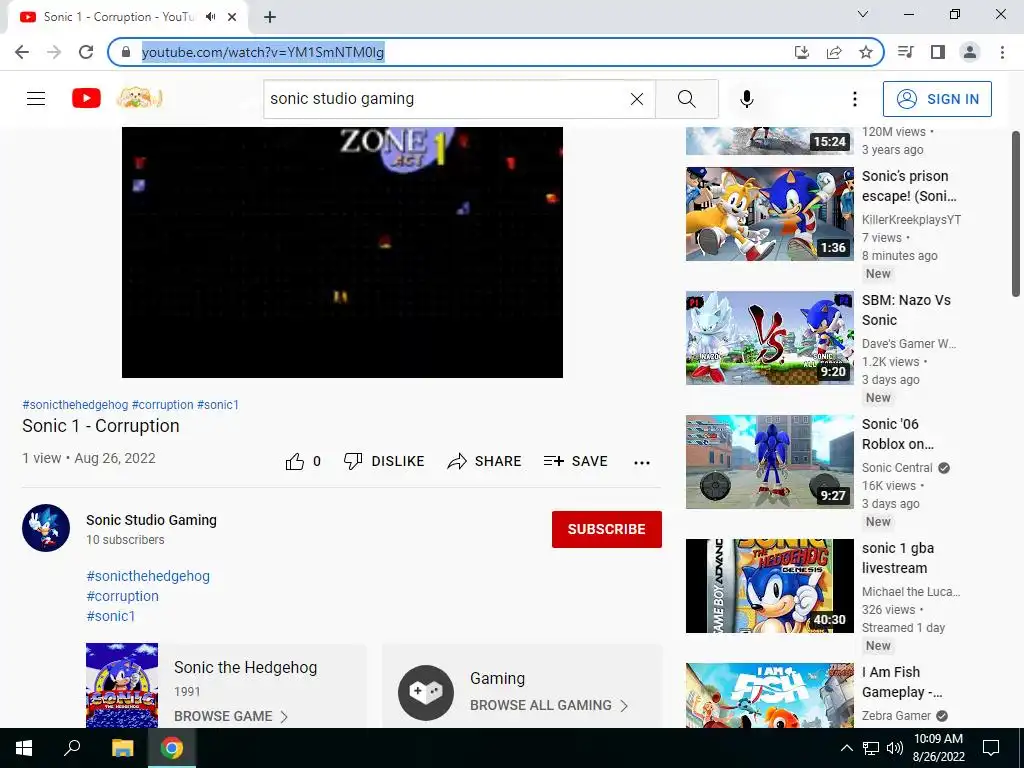Open the Sonic the Hedgehog 1991 game card
Viewport: 1024px width, 768px height.
(x=226, y=686)
